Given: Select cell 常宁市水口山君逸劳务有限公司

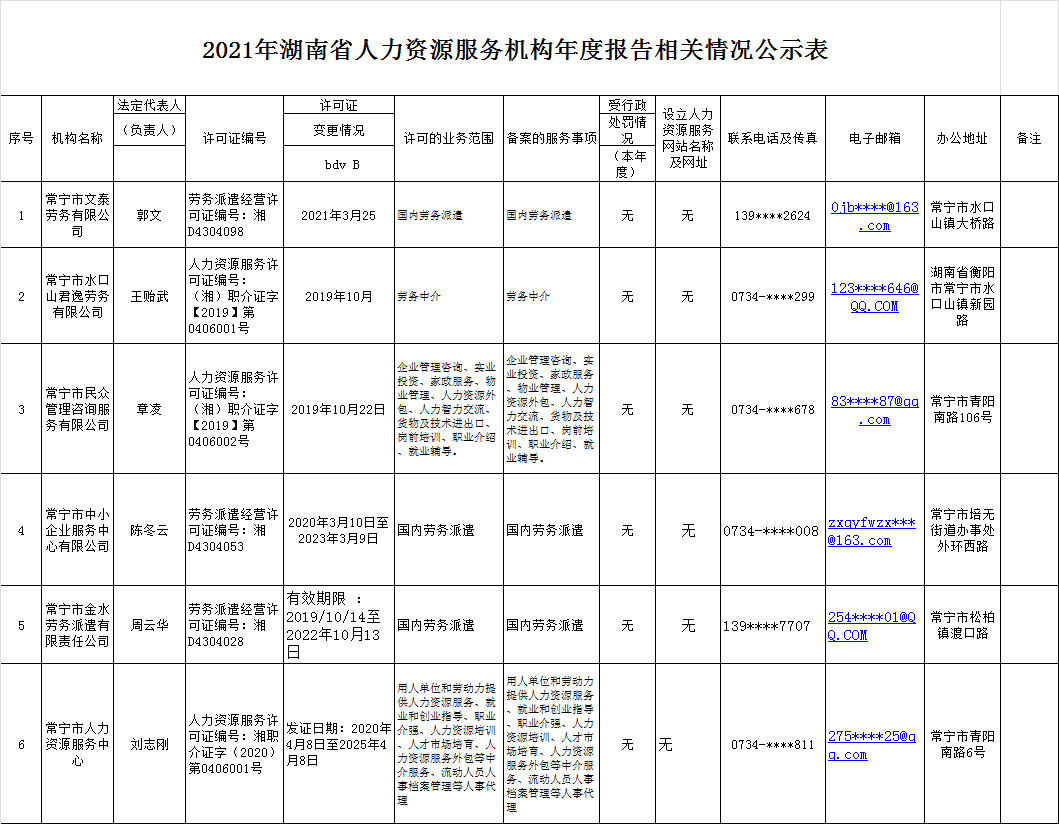Looking at the screenshot, I should tap(78, 296).
